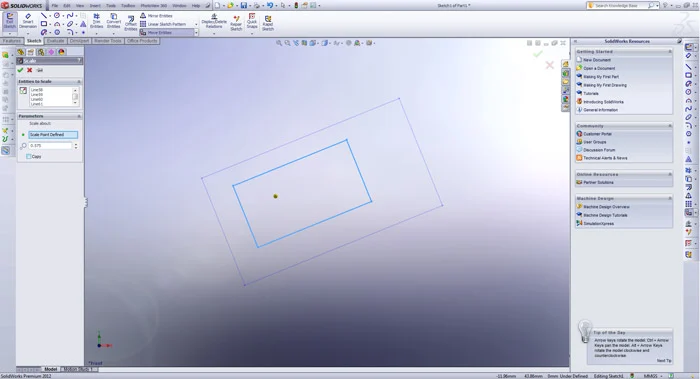Screen dimensions: 700x379
Task: Pin the Scale property panel
Action: pos(39,70)
